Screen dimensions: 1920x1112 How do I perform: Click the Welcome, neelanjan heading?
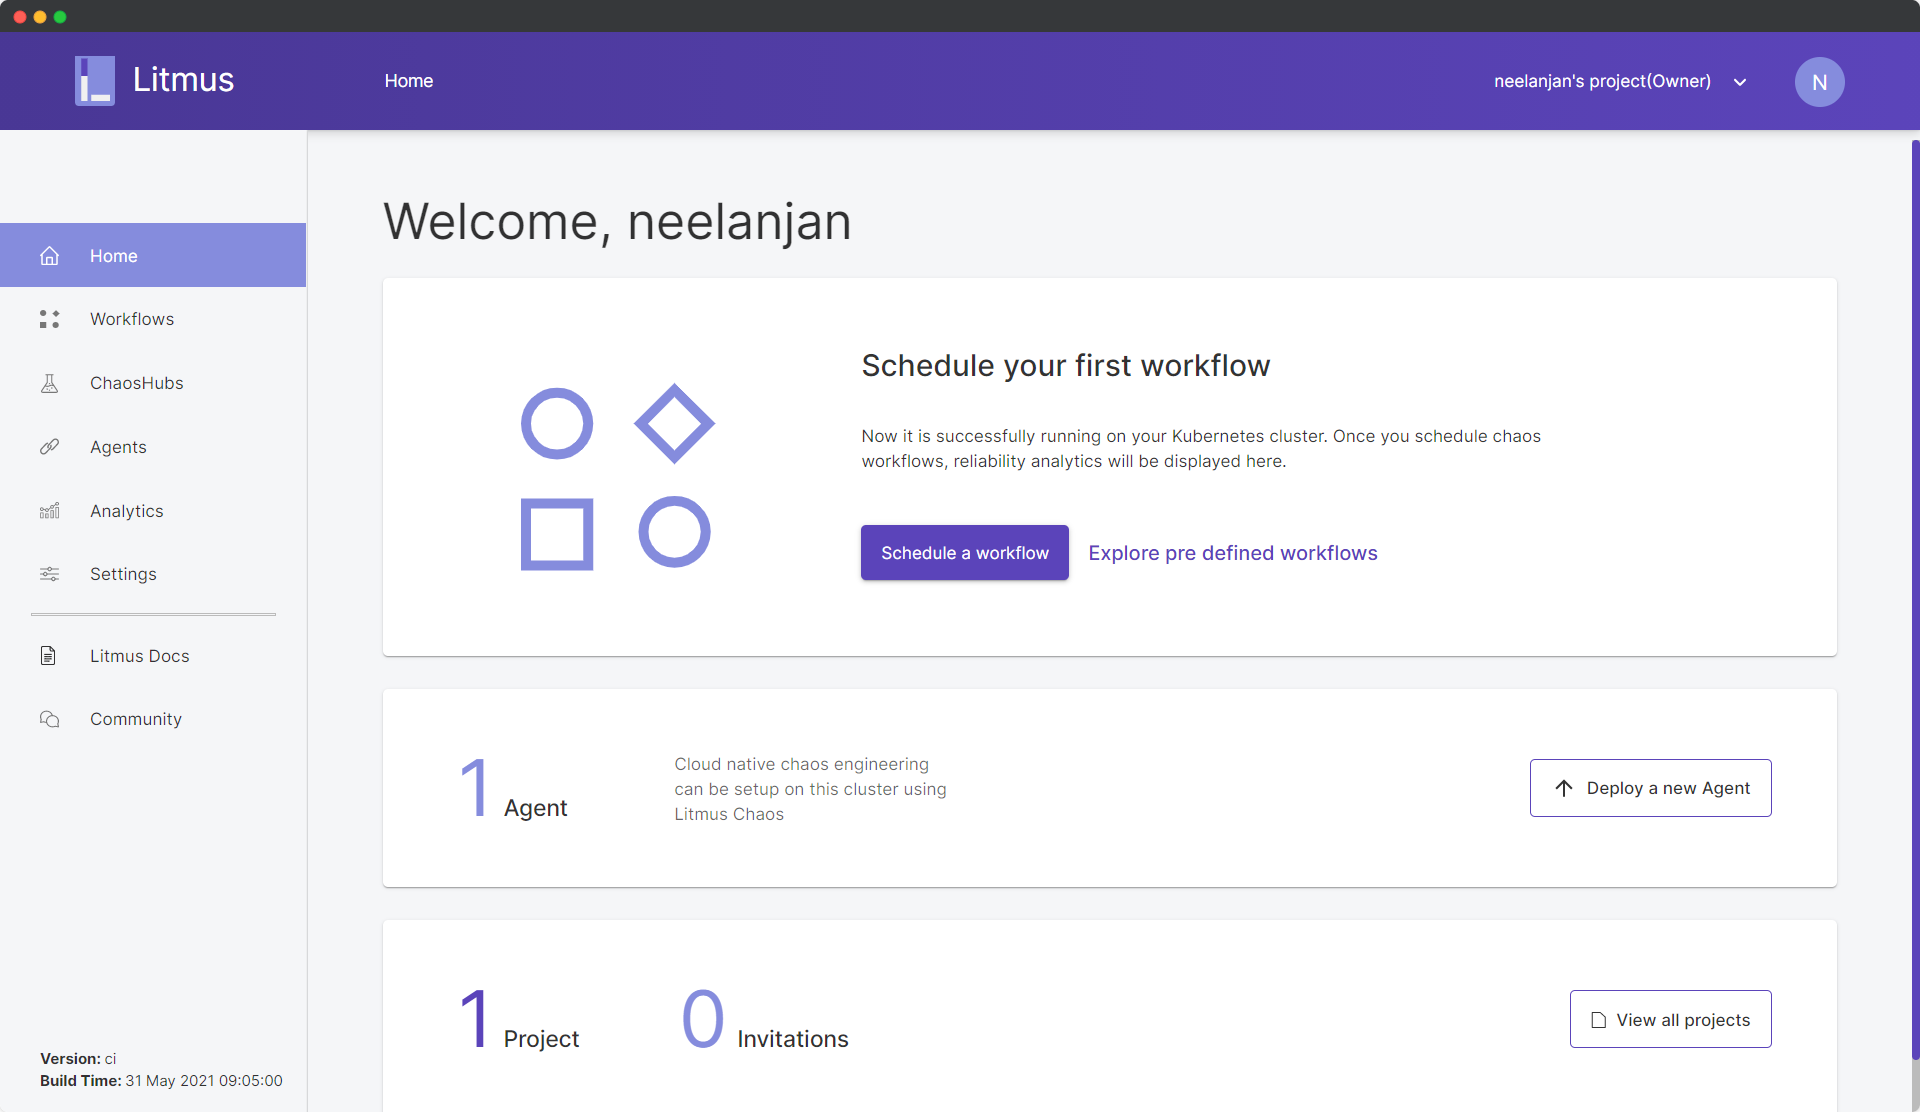617,221
